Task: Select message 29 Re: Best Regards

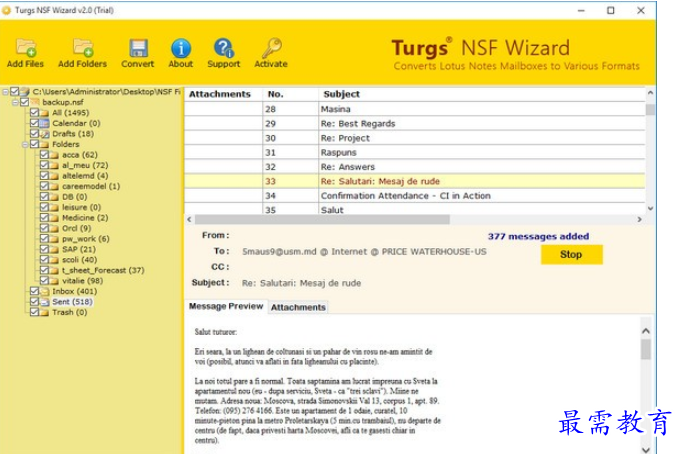Action: (x=415, y=124)
